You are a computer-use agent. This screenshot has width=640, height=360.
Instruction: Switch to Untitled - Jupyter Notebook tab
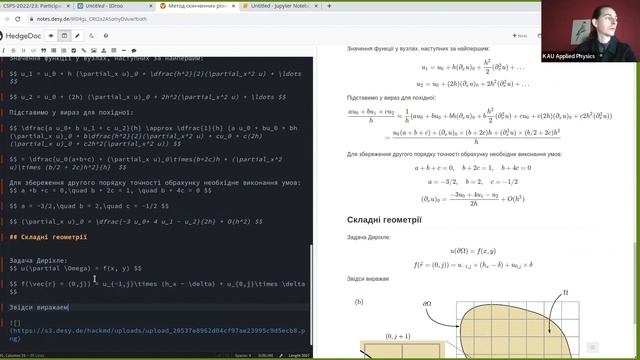pos(280,6)
